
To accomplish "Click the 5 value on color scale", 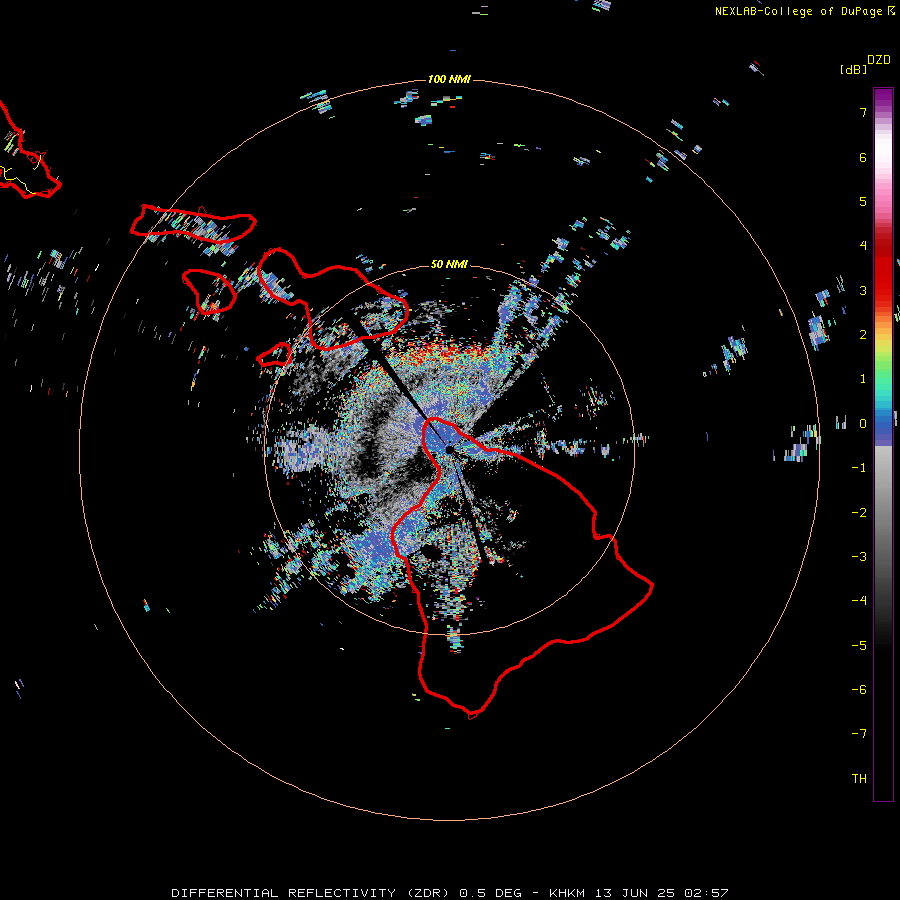I will tap(863, 201).
